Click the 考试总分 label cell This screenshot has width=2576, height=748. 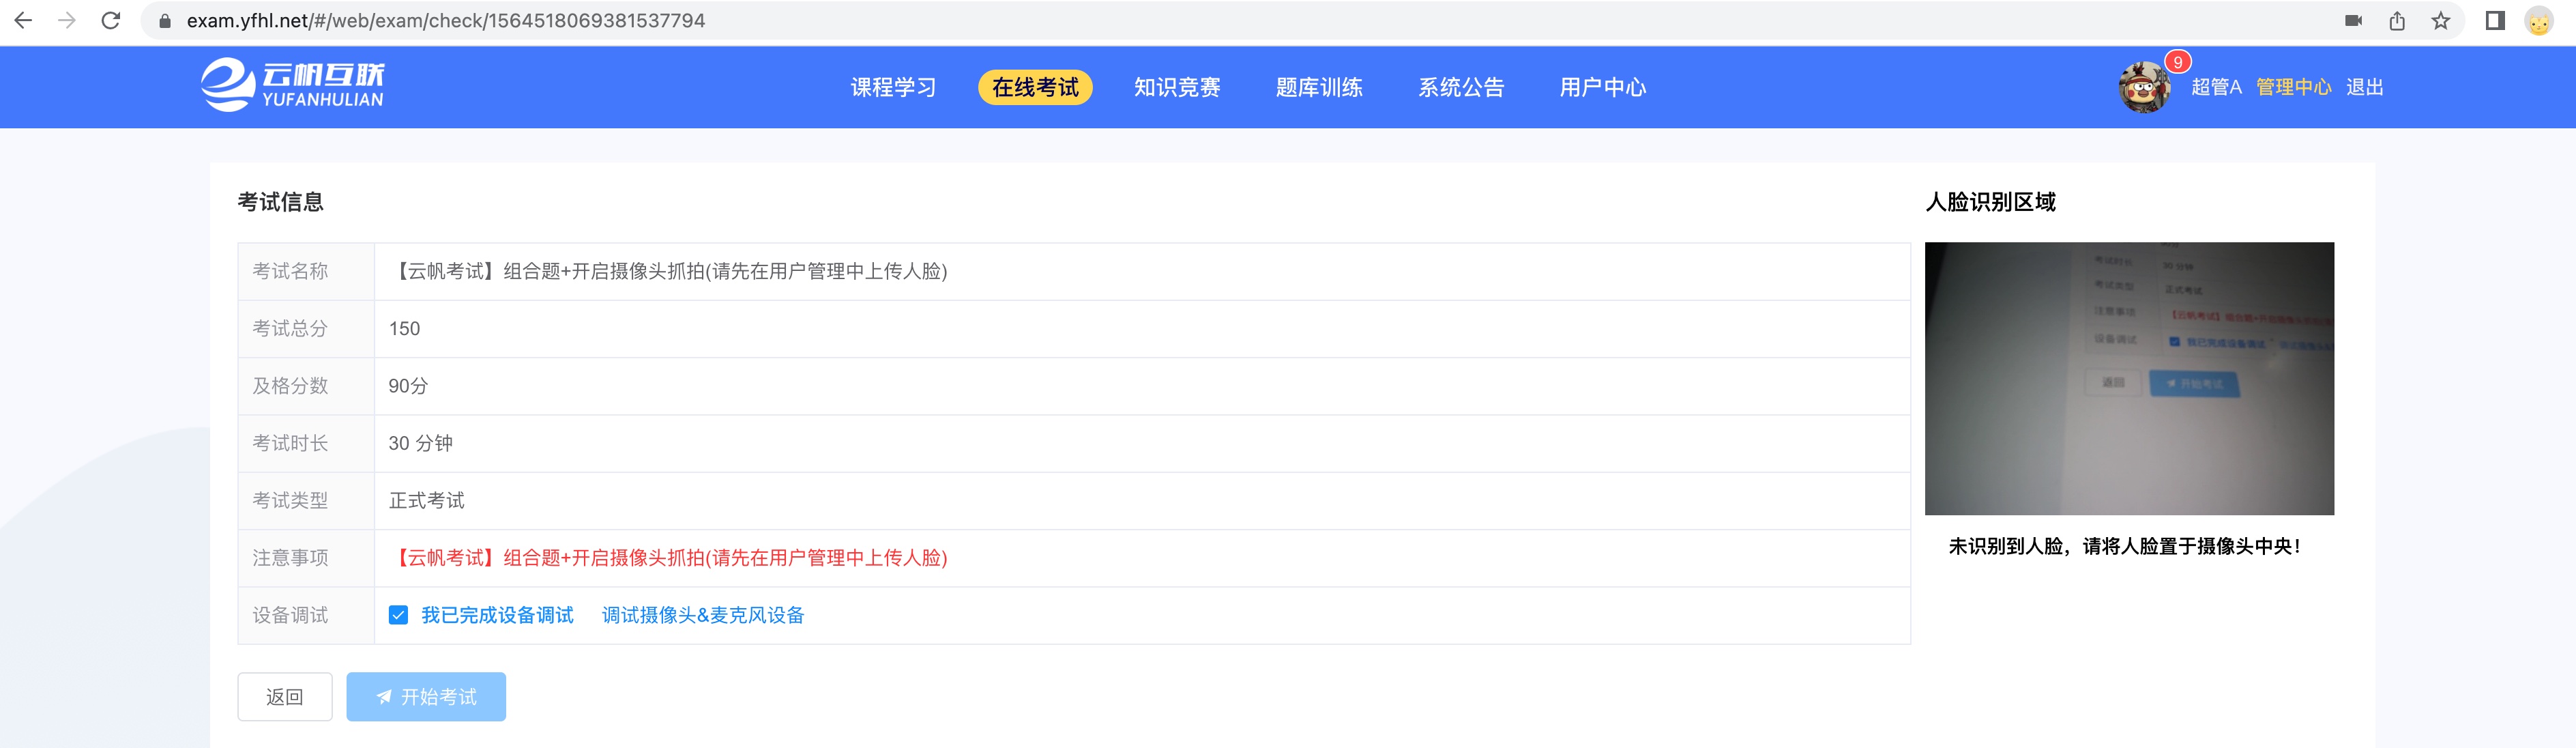(306, 329)
